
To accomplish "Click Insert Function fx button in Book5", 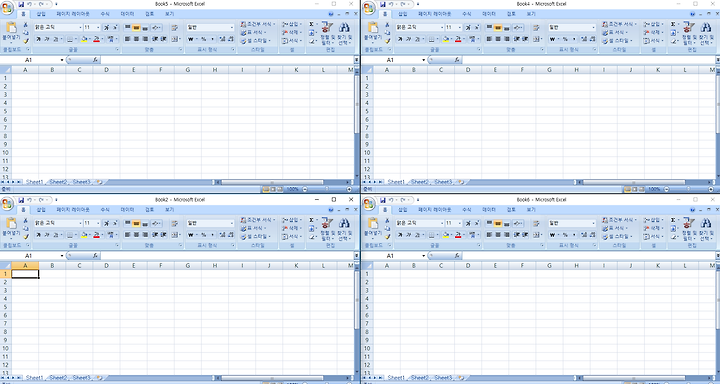I will tap(95, 60).
